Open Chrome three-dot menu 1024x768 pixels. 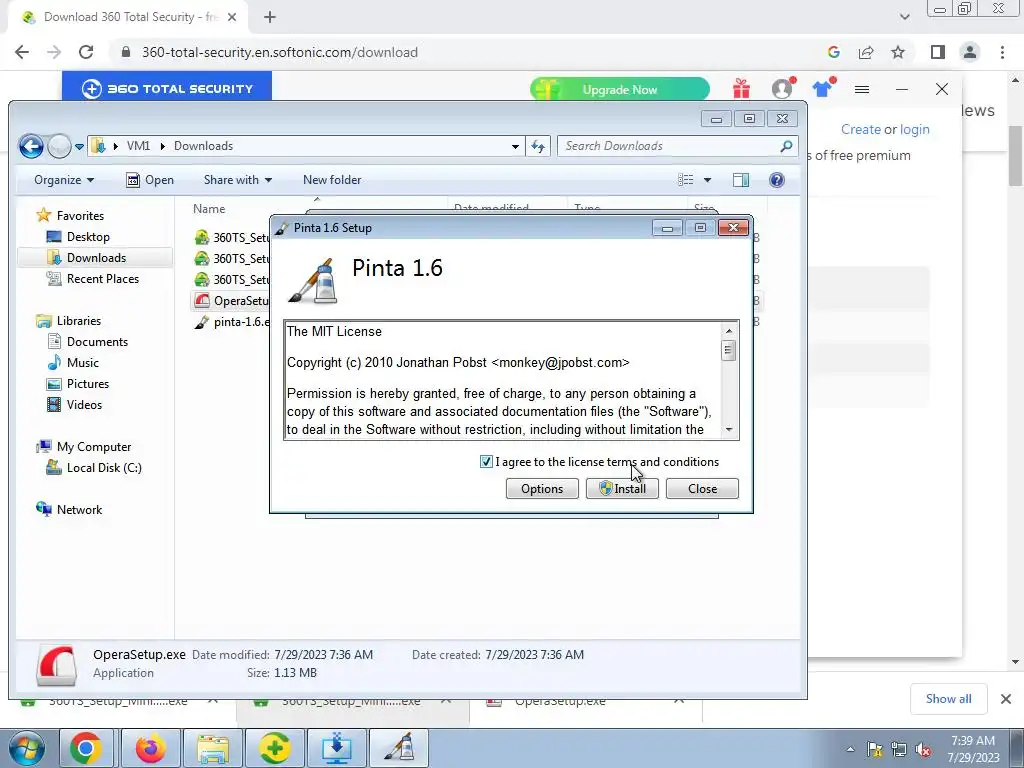tap(1002, 52)
